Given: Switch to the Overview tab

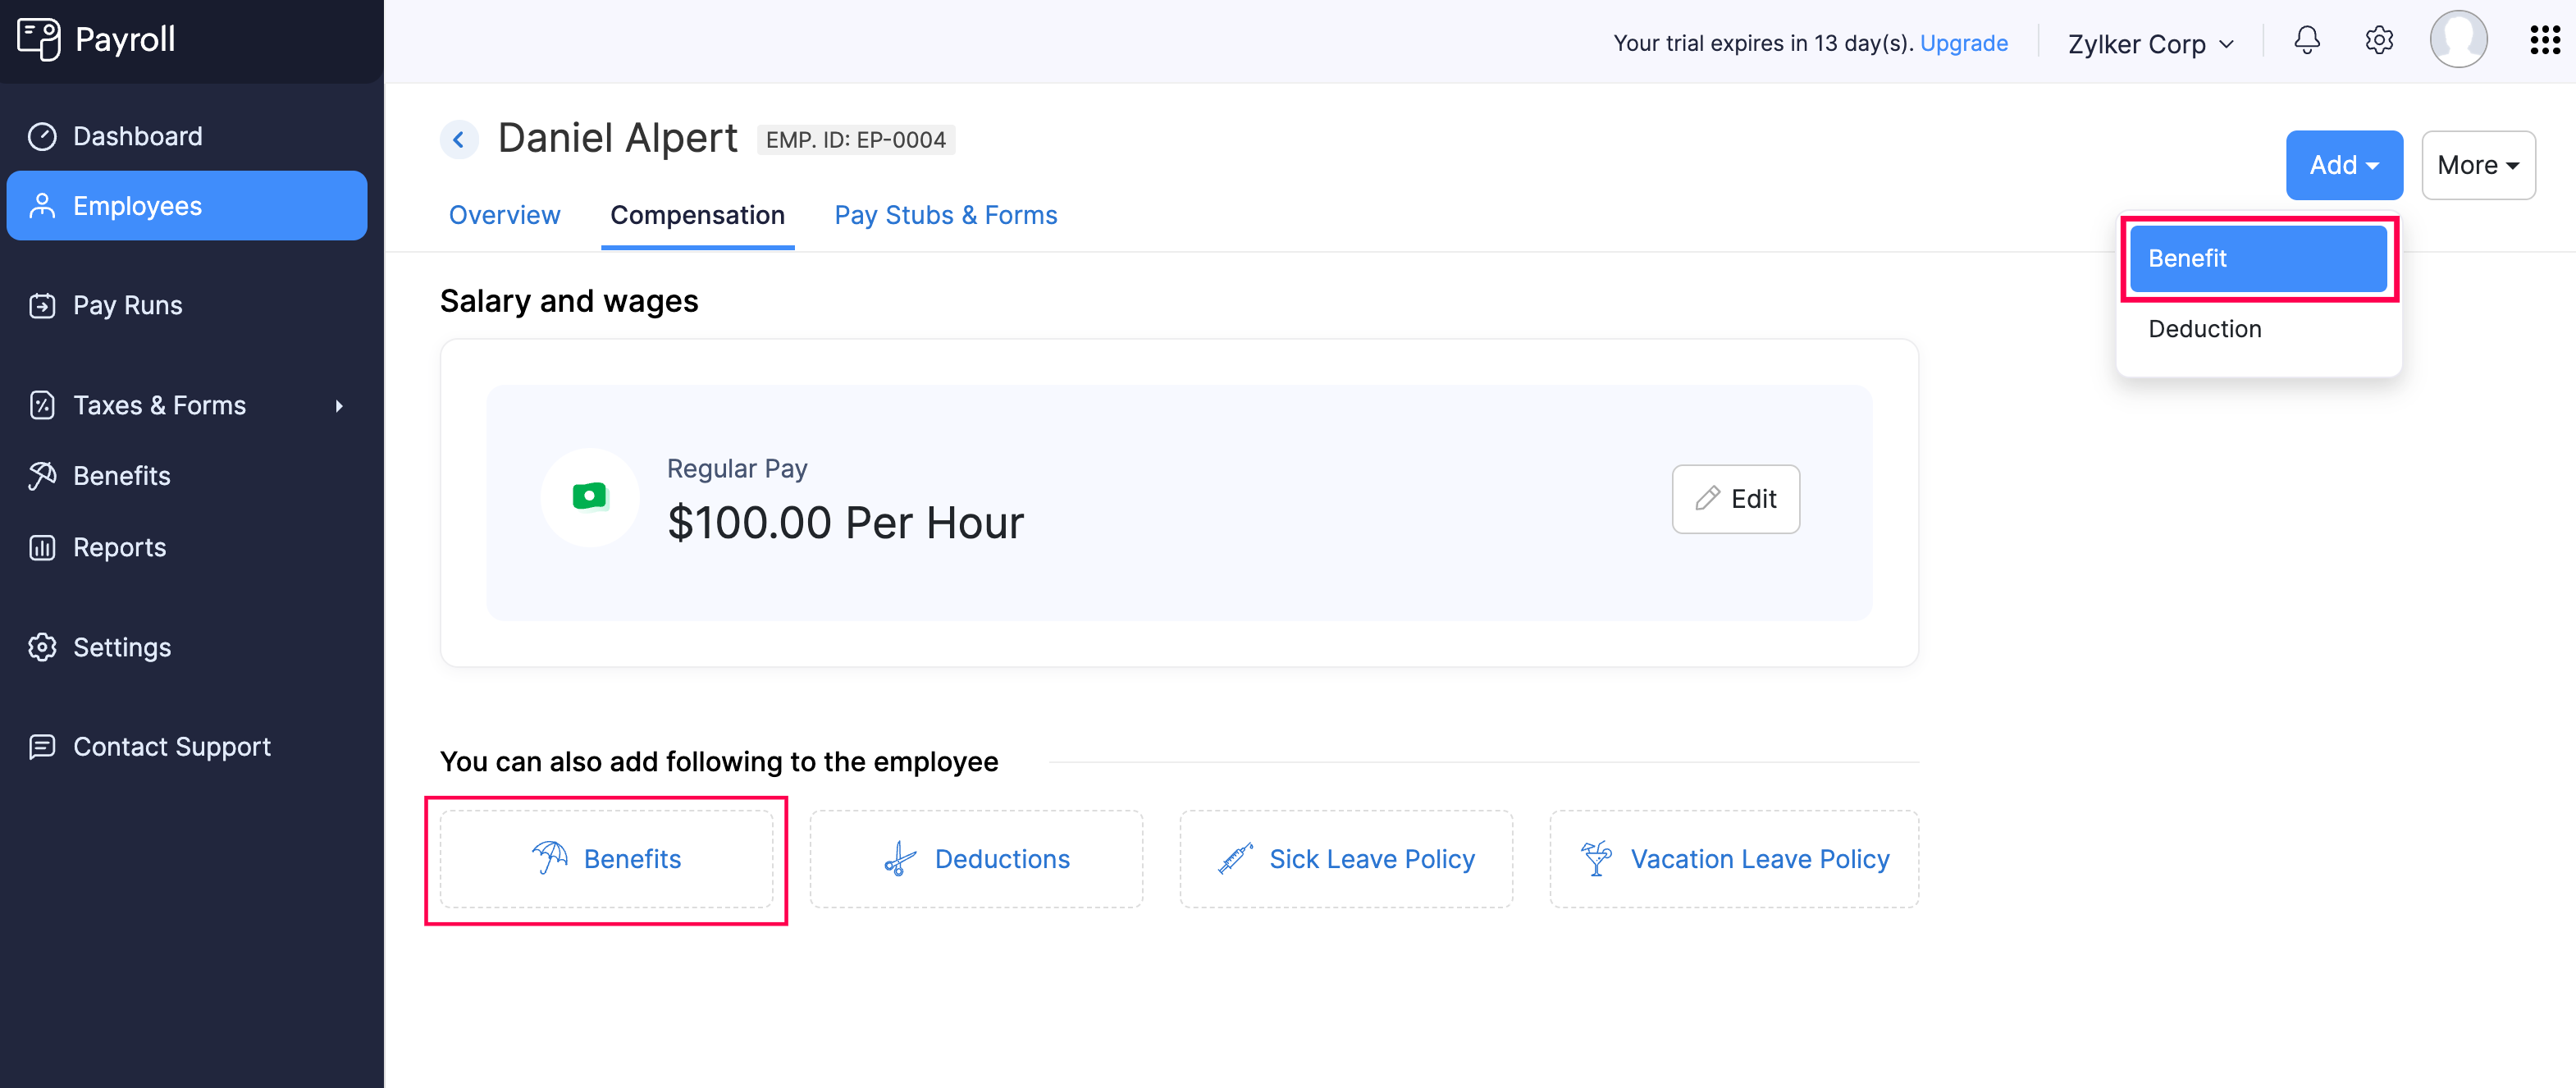Looking at the screenshot, I should (x=504, y=214).
